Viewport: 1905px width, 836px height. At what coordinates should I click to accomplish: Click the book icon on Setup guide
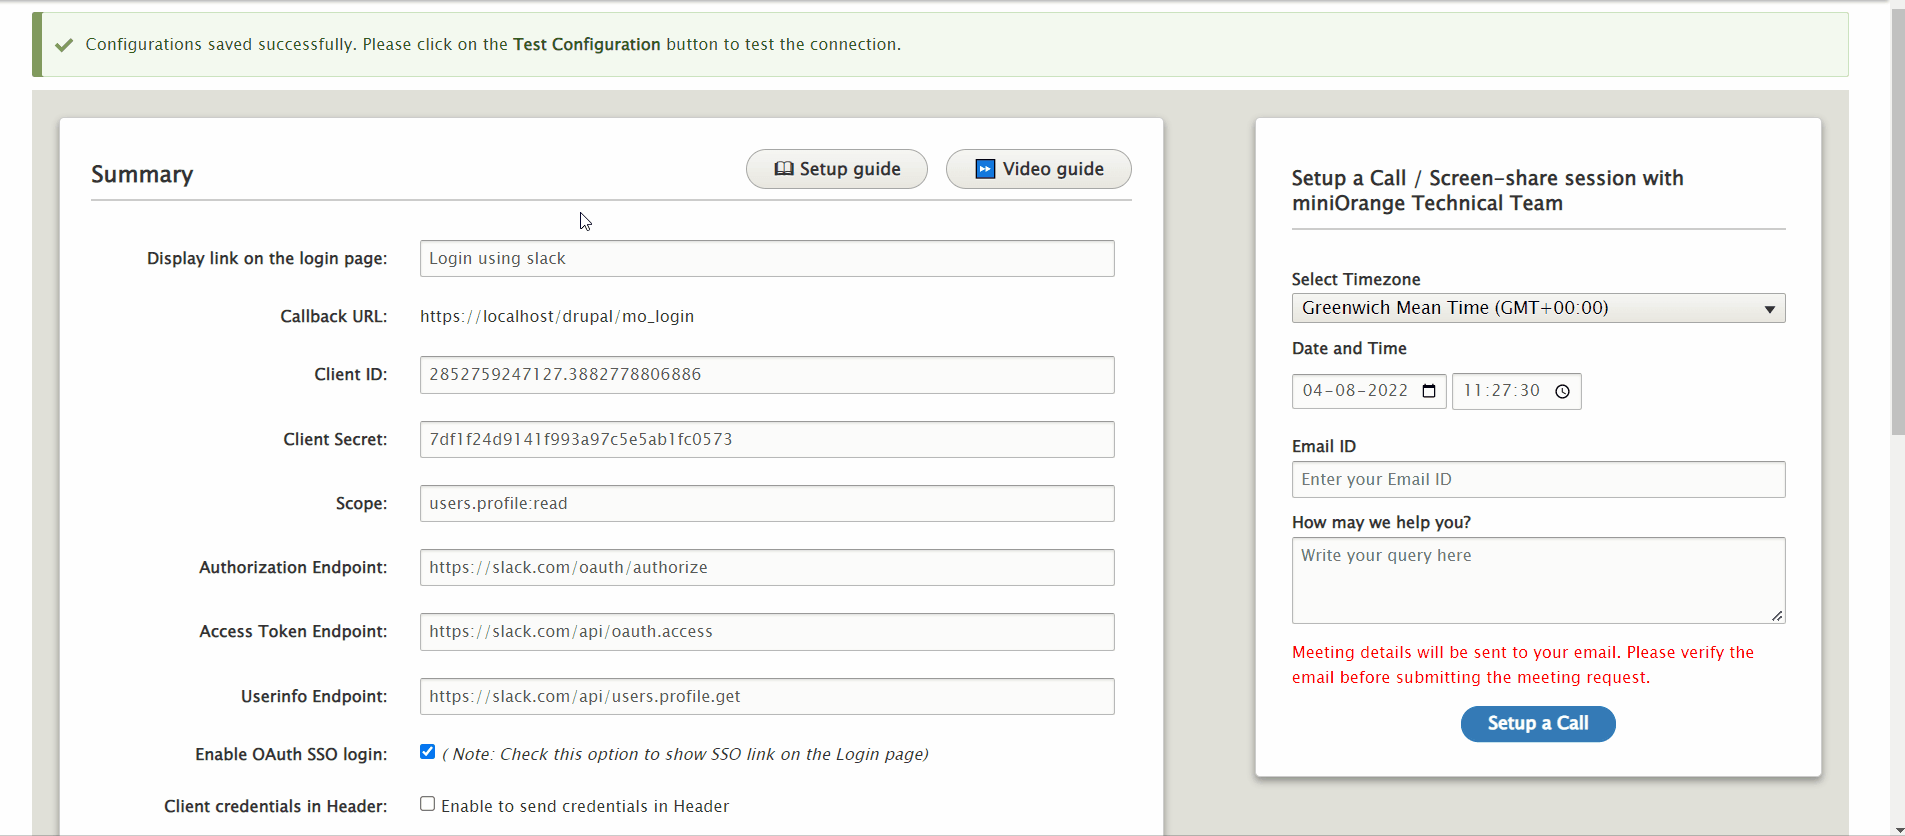pos(784,169)
